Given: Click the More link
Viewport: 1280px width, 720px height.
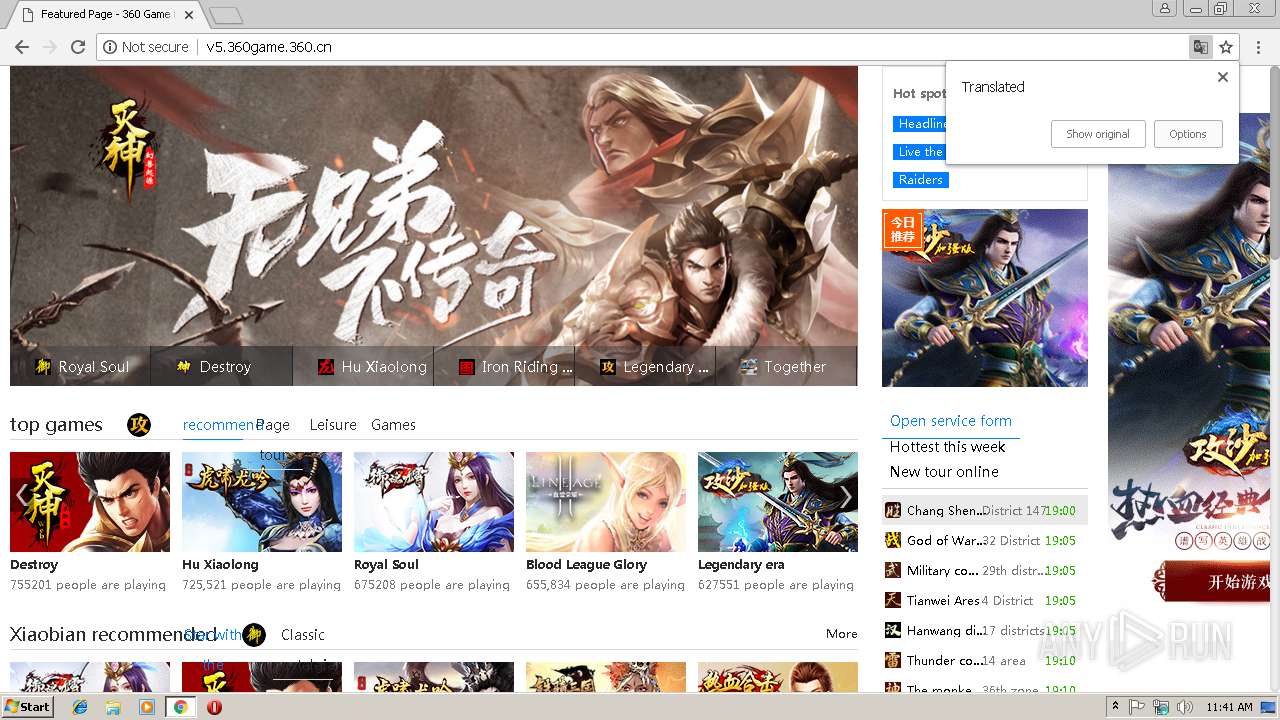Looking at the screenshot, I should (x=842, y=634).
